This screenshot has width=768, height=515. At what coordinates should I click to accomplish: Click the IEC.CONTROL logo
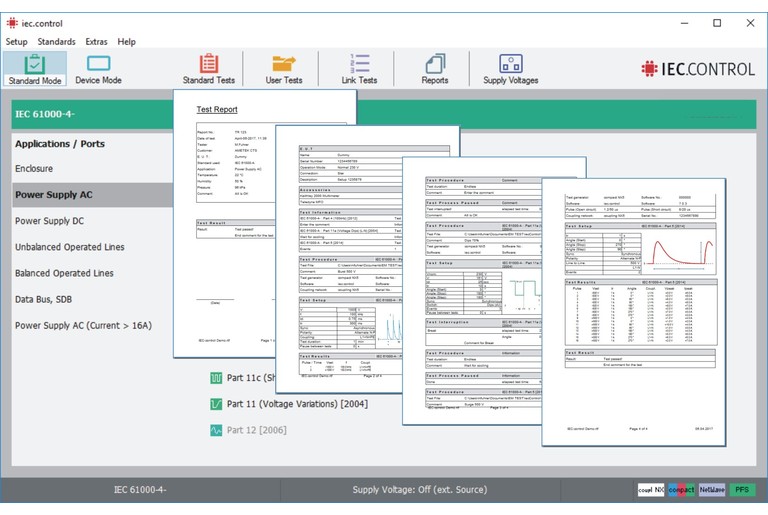click(x=698, y=69)
